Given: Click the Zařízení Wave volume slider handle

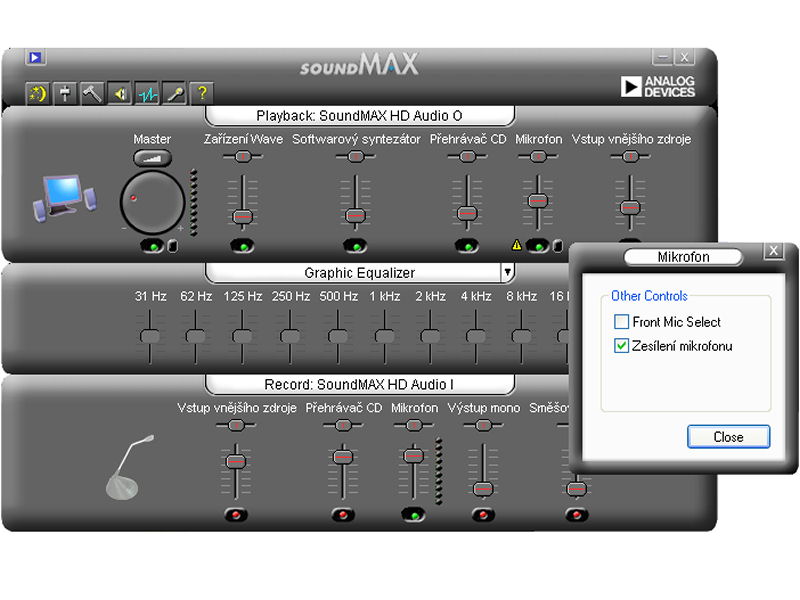Looking at the screenshot, I should click(x=243, y=216).
